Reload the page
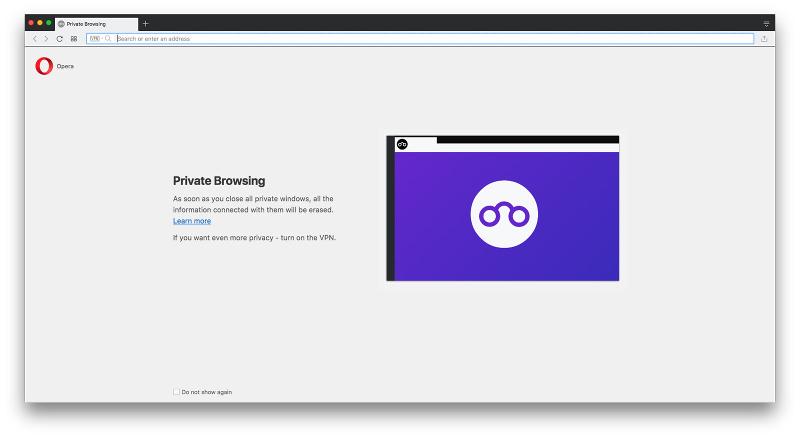Viewport: 800px width, 438px height. click(60, 39)
